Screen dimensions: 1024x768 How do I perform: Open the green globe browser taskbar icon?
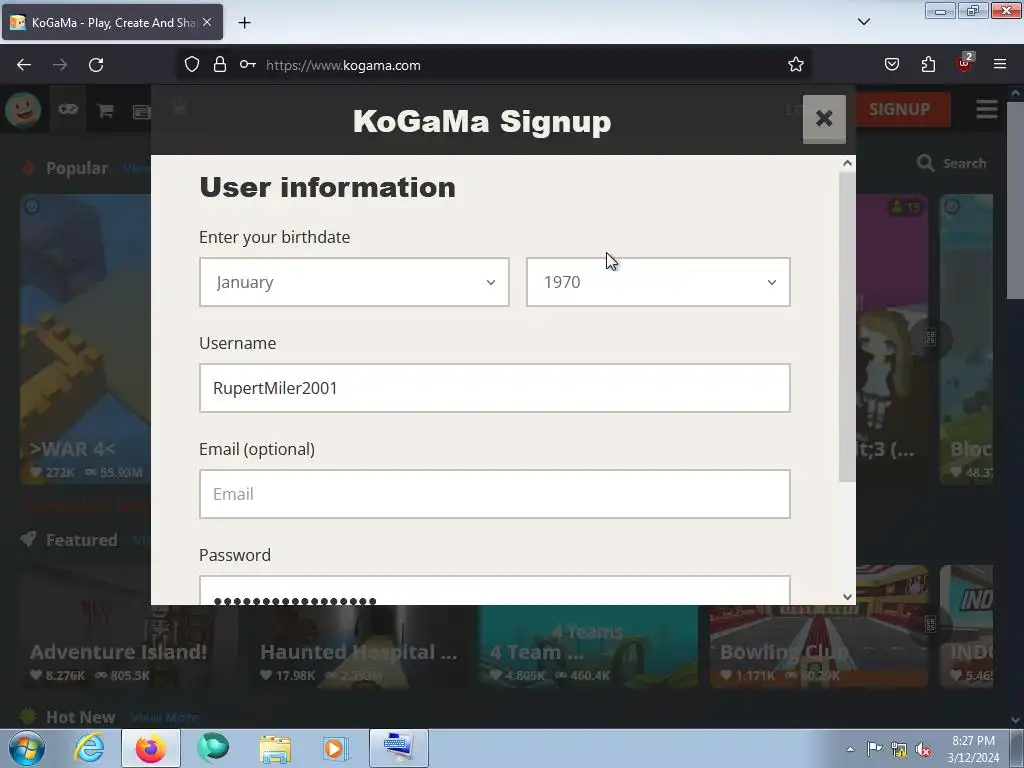pos(213,748)
